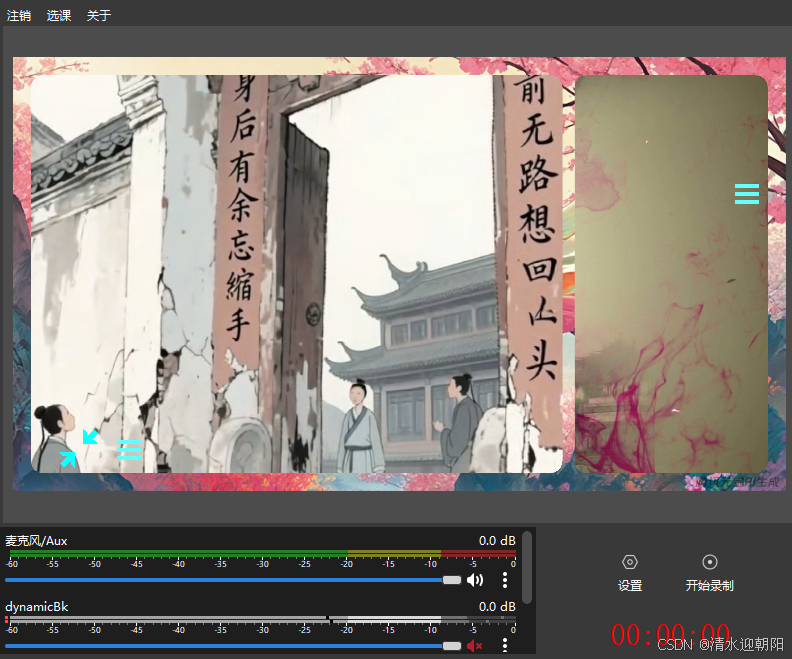The height and width of the screenshot is (659, 792).
Task: Open hamburger menu on main video panel
Action: click(x=129, y=450)
